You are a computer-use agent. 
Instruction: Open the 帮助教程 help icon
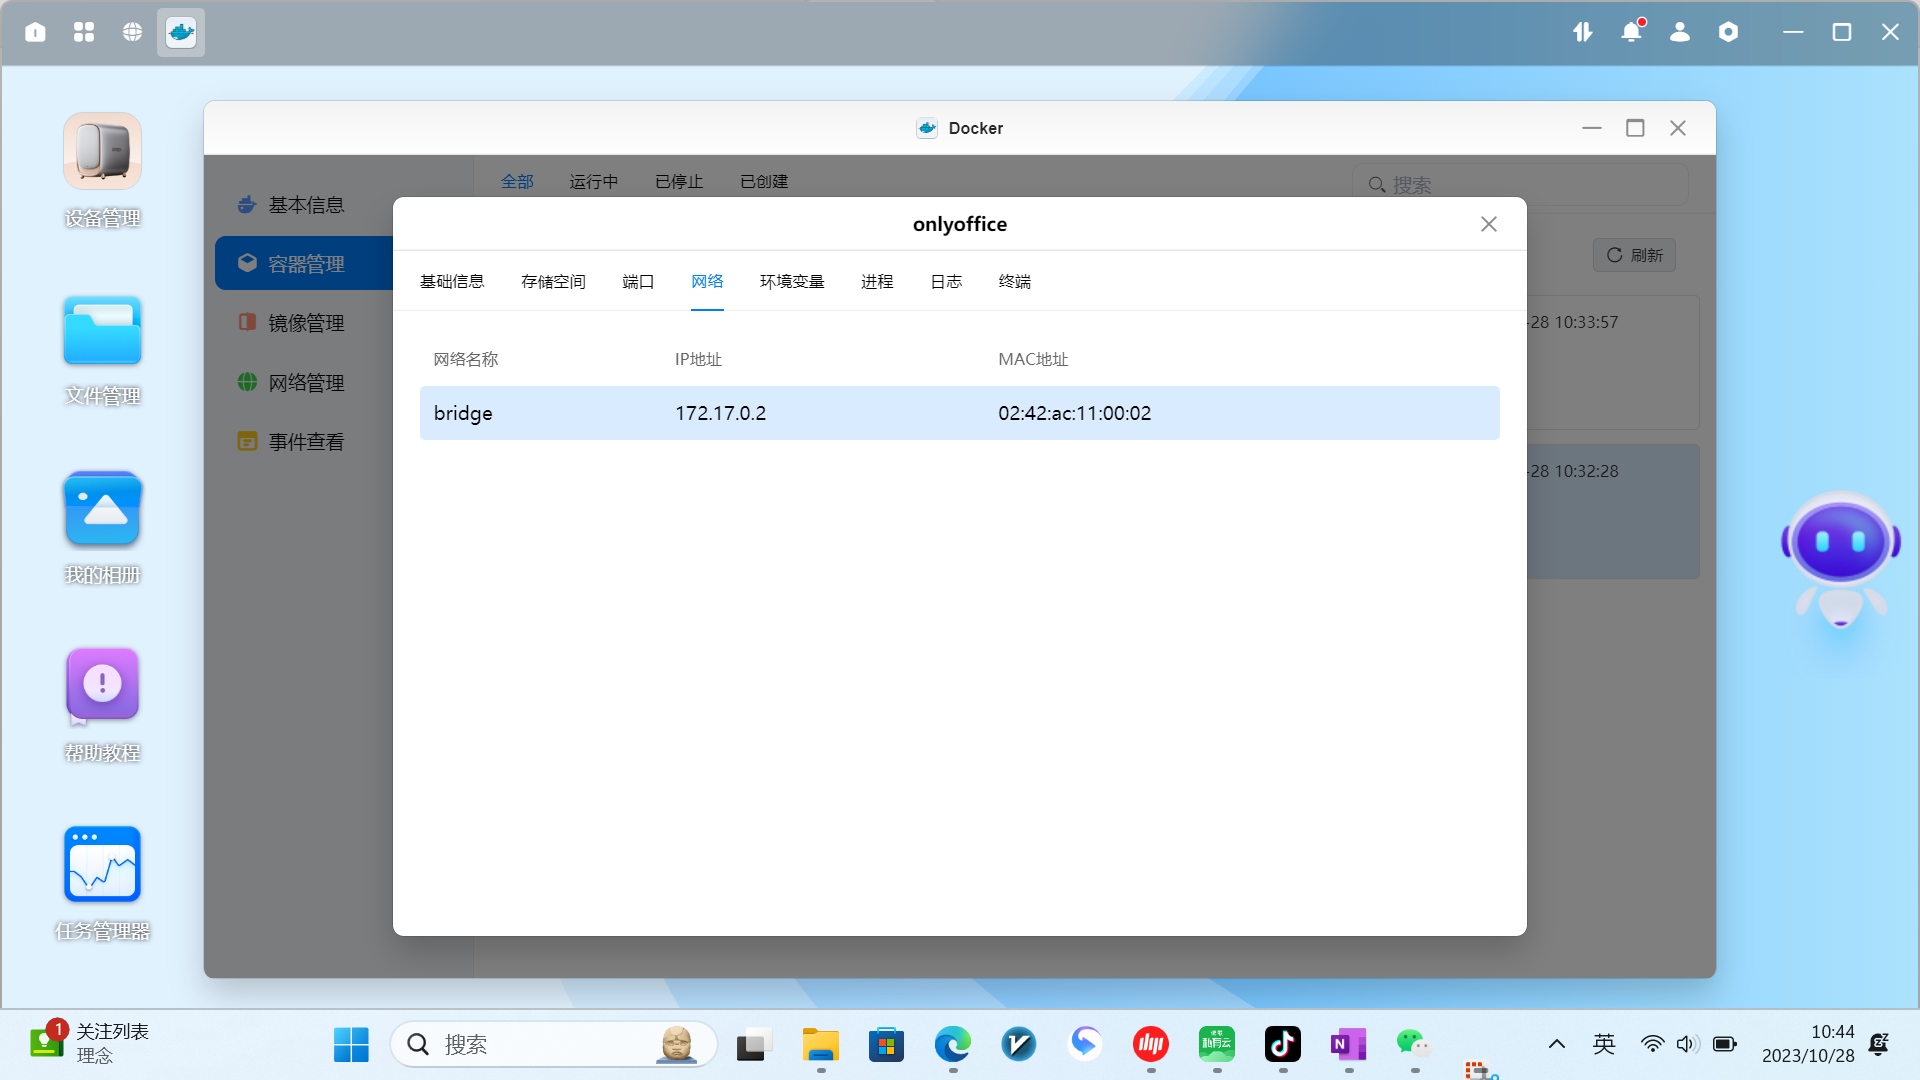[102, 685]
